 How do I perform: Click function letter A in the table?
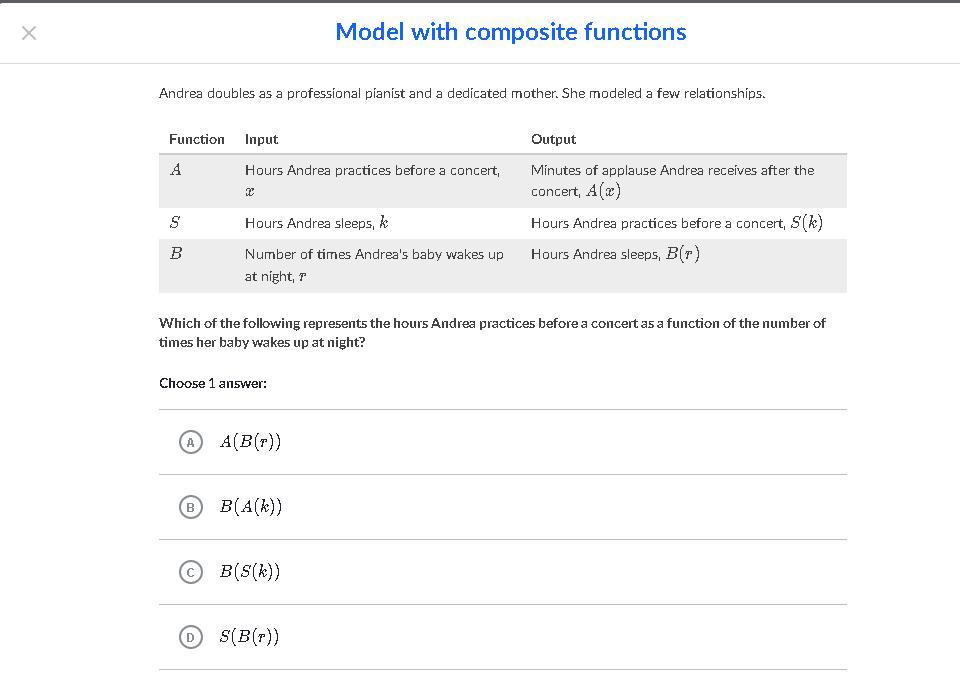176,170
